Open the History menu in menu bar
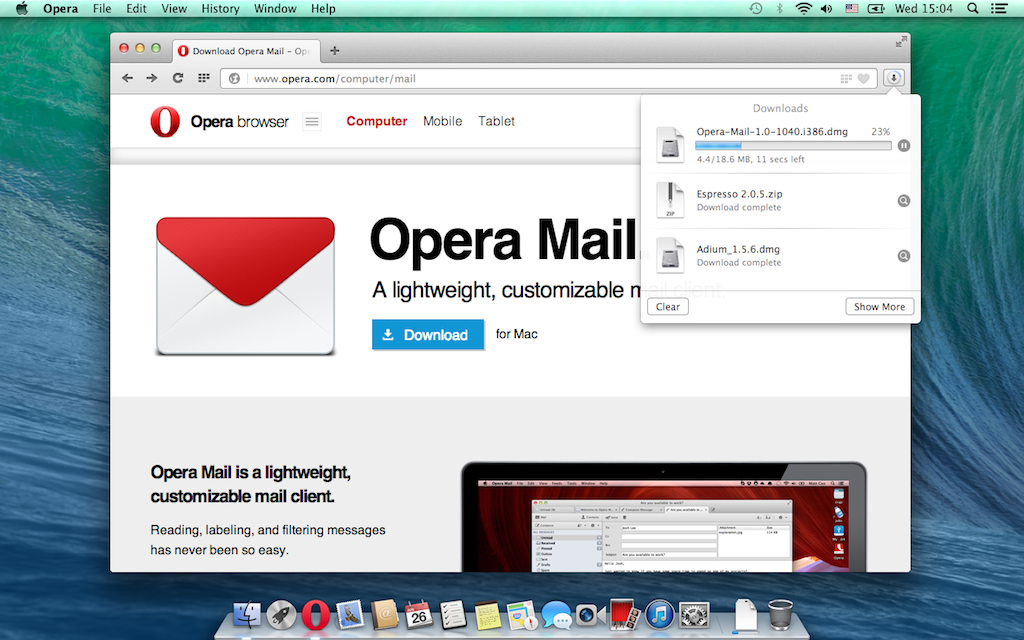 coord(220,9)
